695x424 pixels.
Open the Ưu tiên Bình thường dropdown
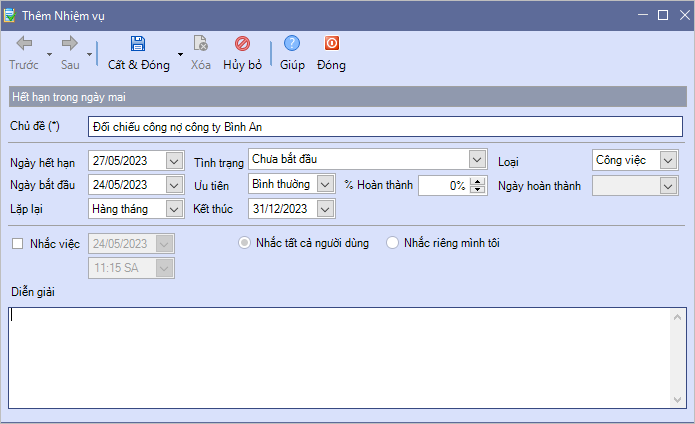(x=325, y=184)
